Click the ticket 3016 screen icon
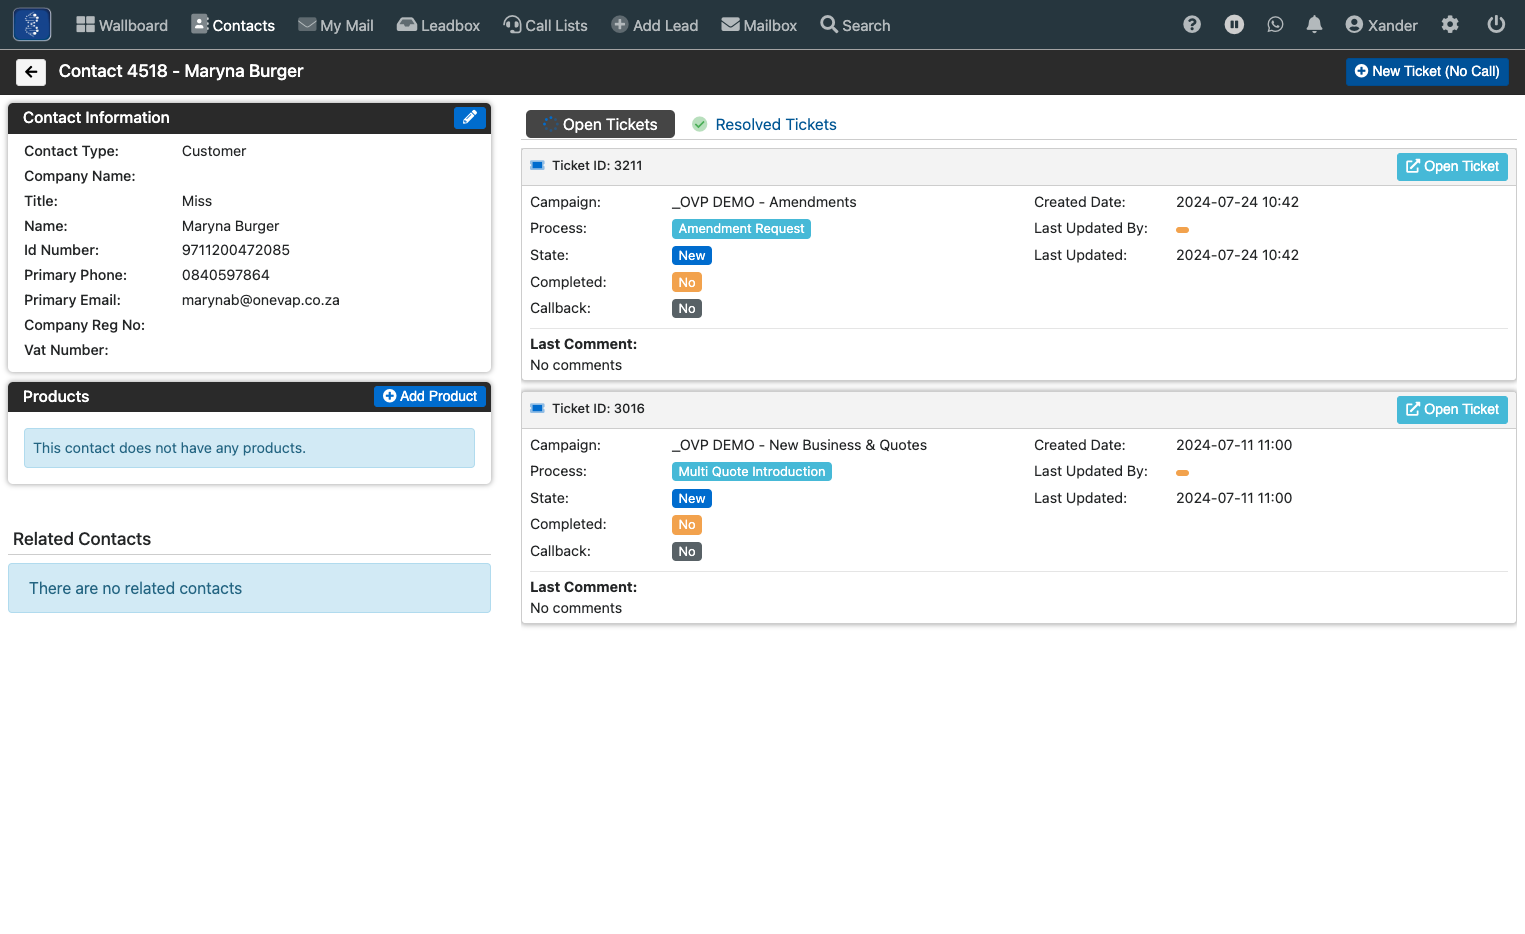 (537, 409)
